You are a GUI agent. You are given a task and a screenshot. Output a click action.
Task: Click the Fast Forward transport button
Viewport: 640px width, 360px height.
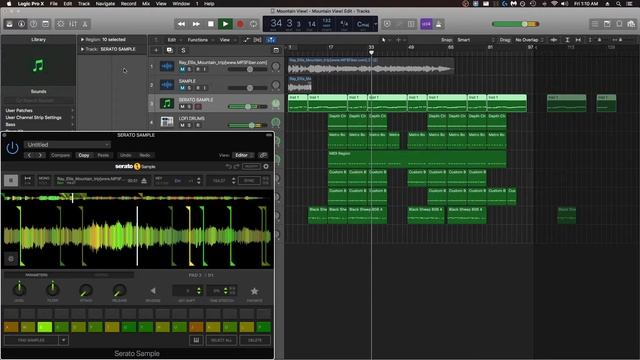pos(196,24)
